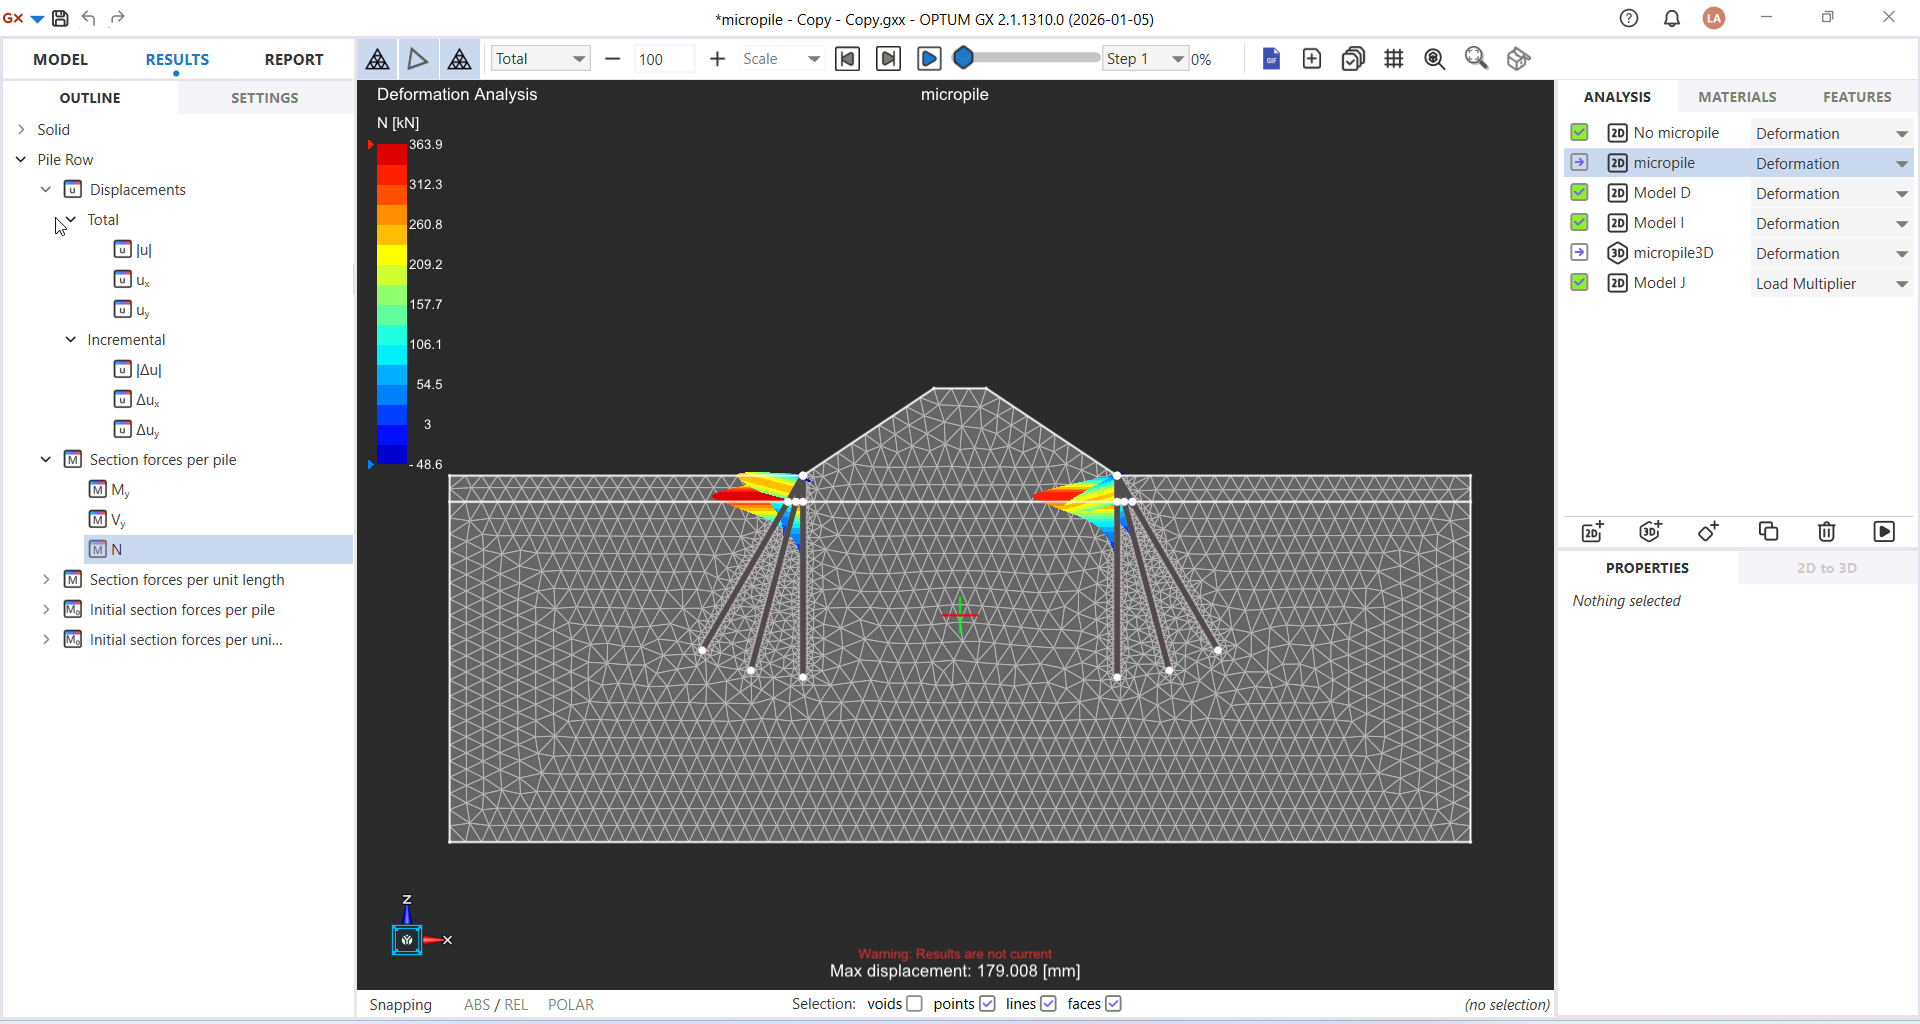Open Model J Load Multiplier dropdown
Viewport: 1920px width, 1024px height.
(1901, 284)
